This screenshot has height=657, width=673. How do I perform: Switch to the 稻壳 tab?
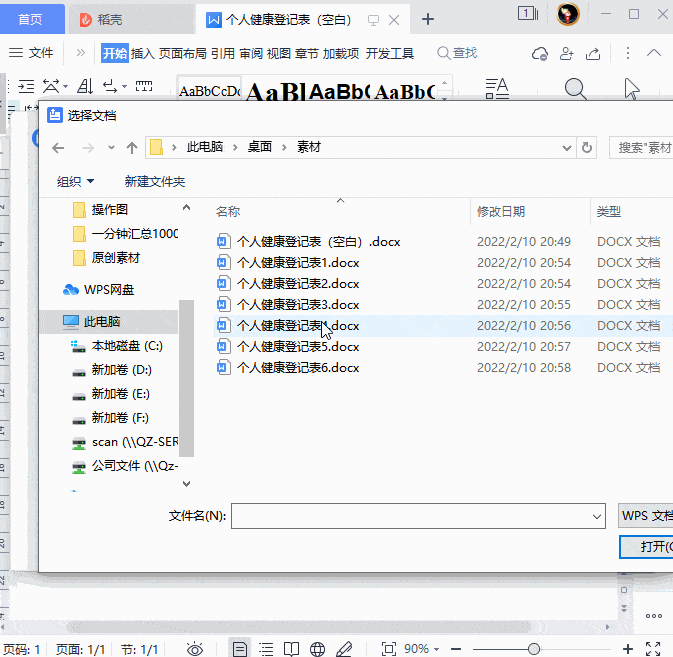131,19
